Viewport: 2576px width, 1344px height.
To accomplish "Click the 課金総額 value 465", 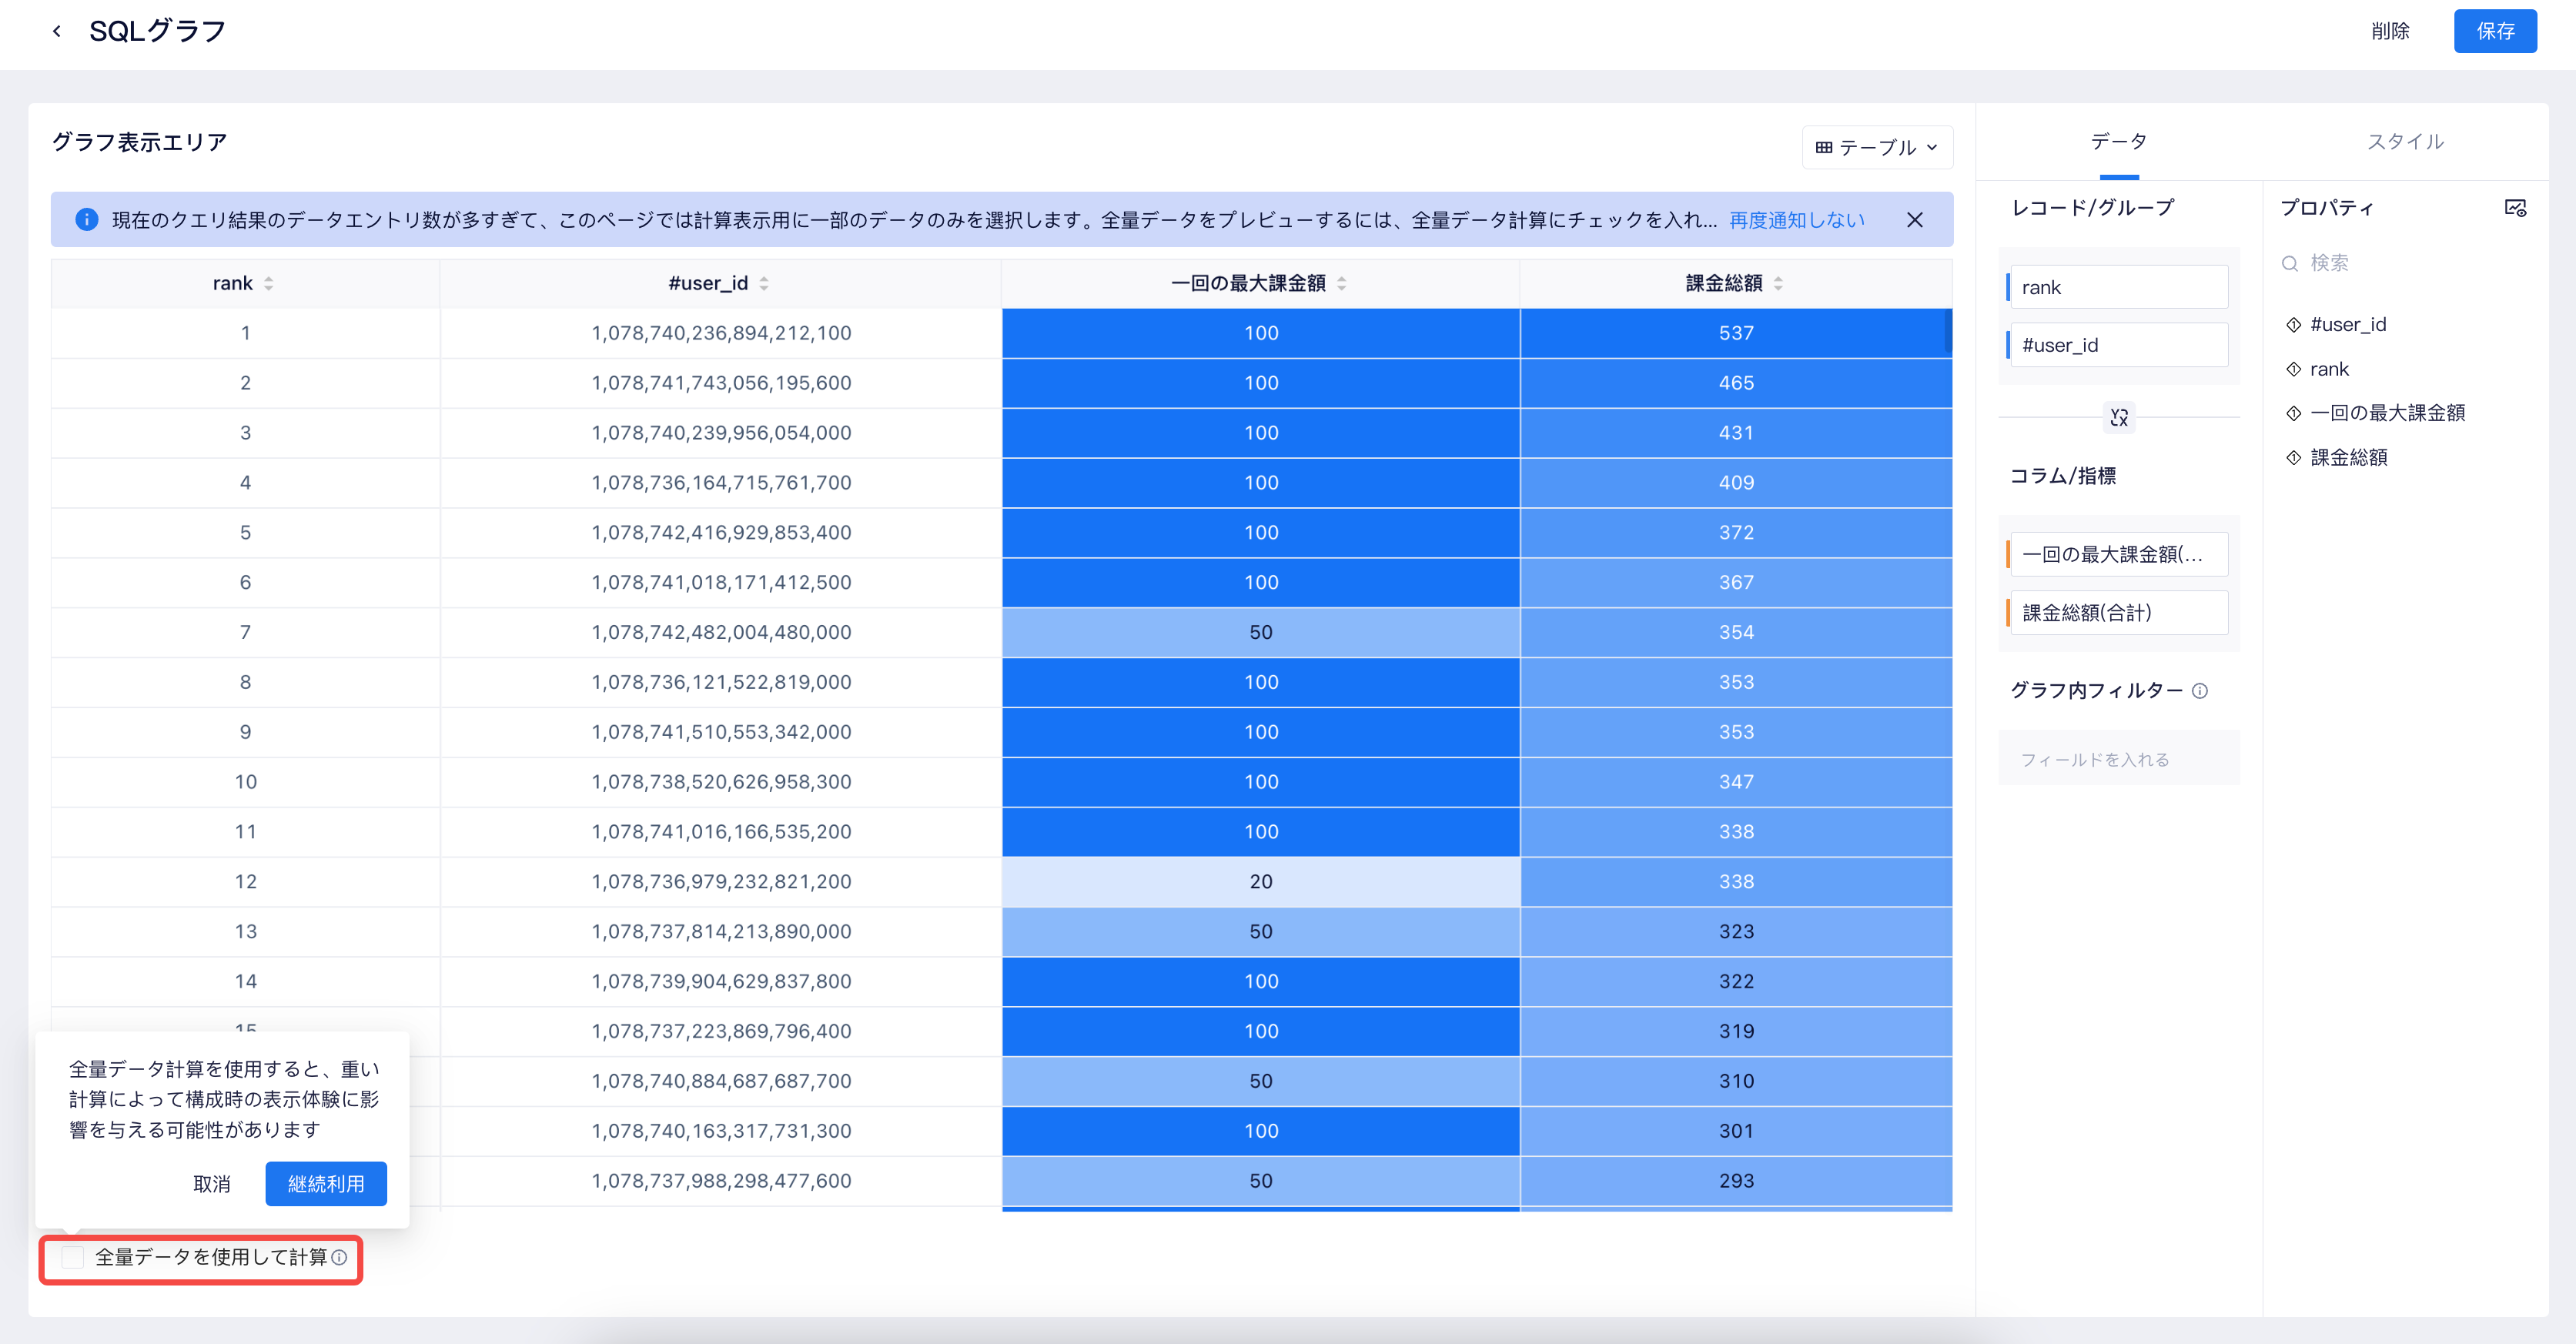I will click(1735, 383).
